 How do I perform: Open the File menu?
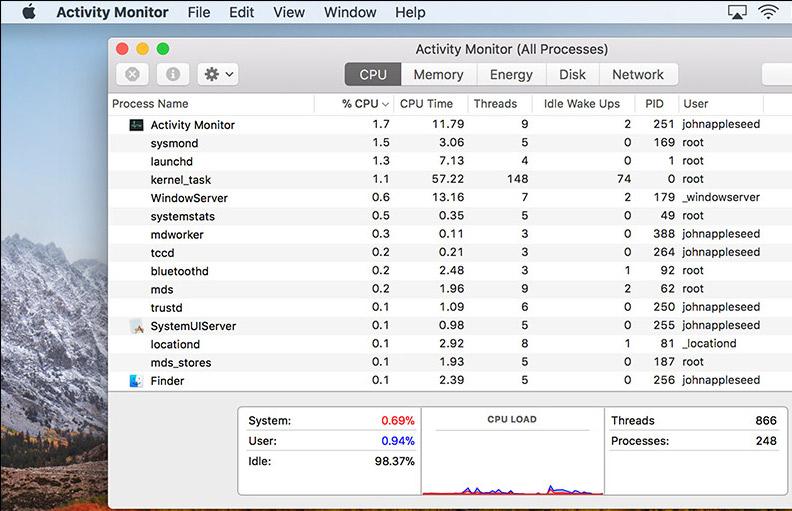(x=199, y=12)
